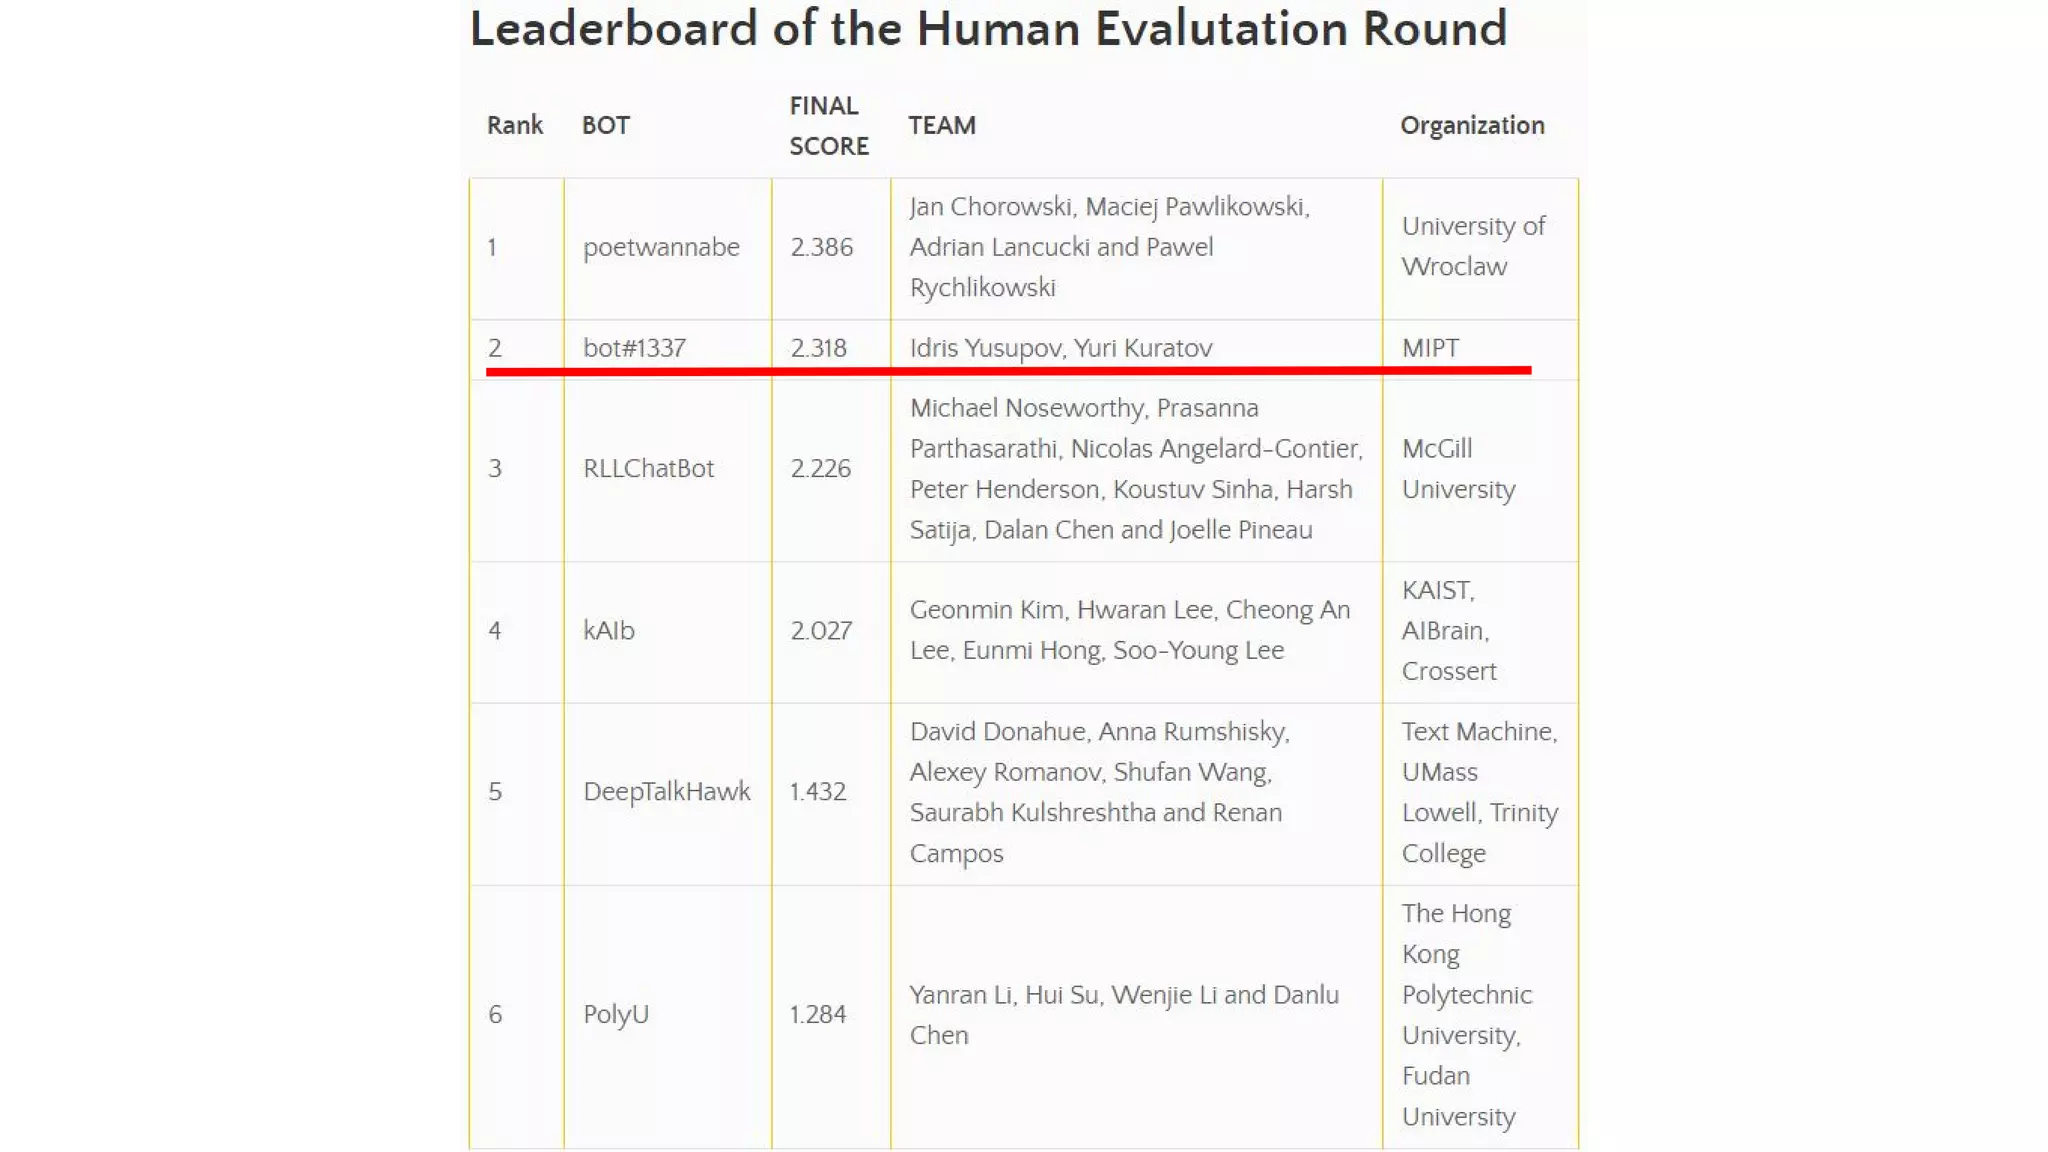Click the final score 2.318
Image resolution: width=2048 pixels, height=1152 pixels.
point(818,348)
